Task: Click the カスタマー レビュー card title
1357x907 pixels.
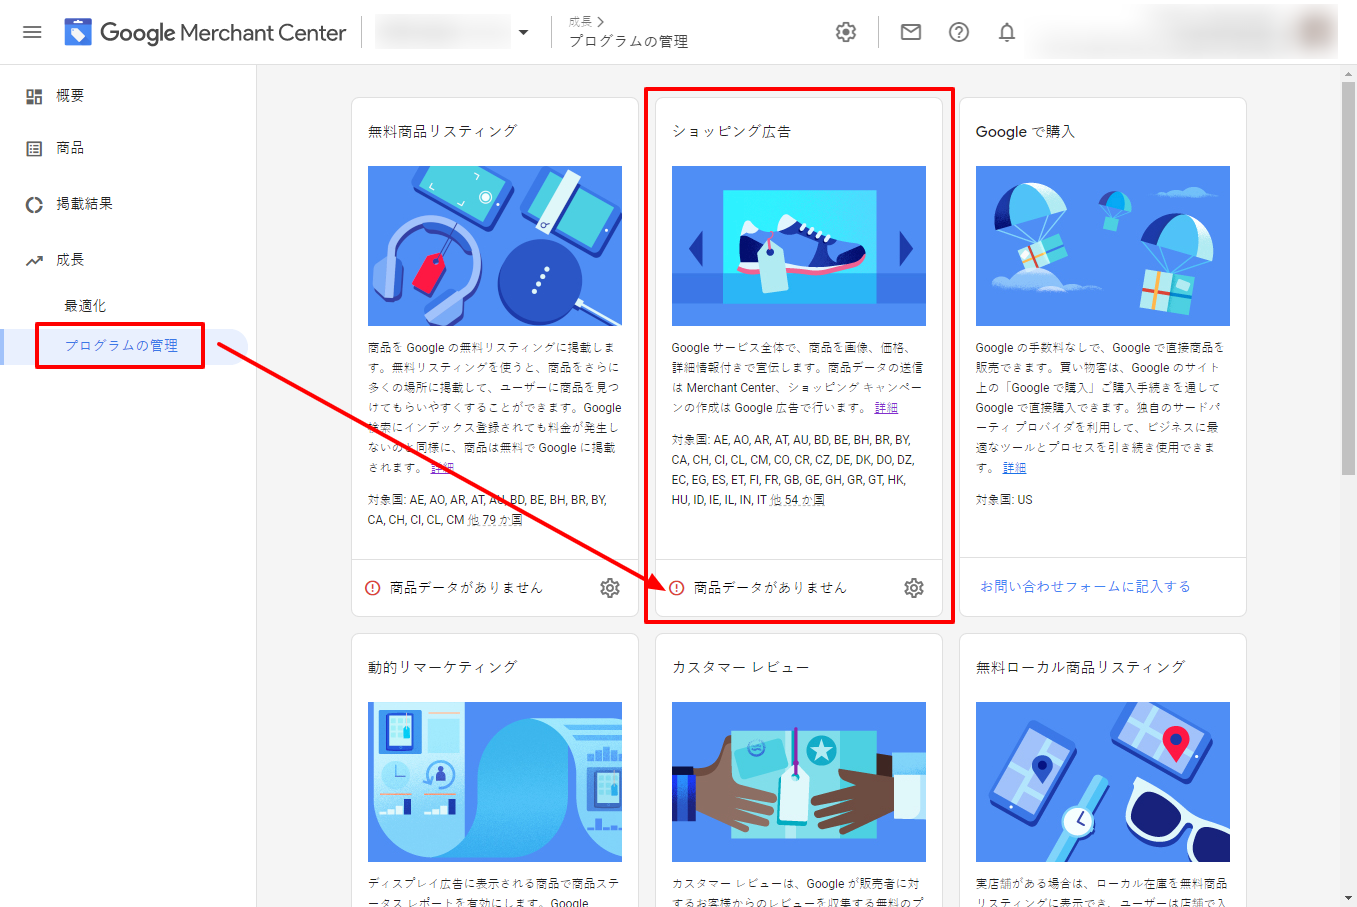Action: (740, 667)
